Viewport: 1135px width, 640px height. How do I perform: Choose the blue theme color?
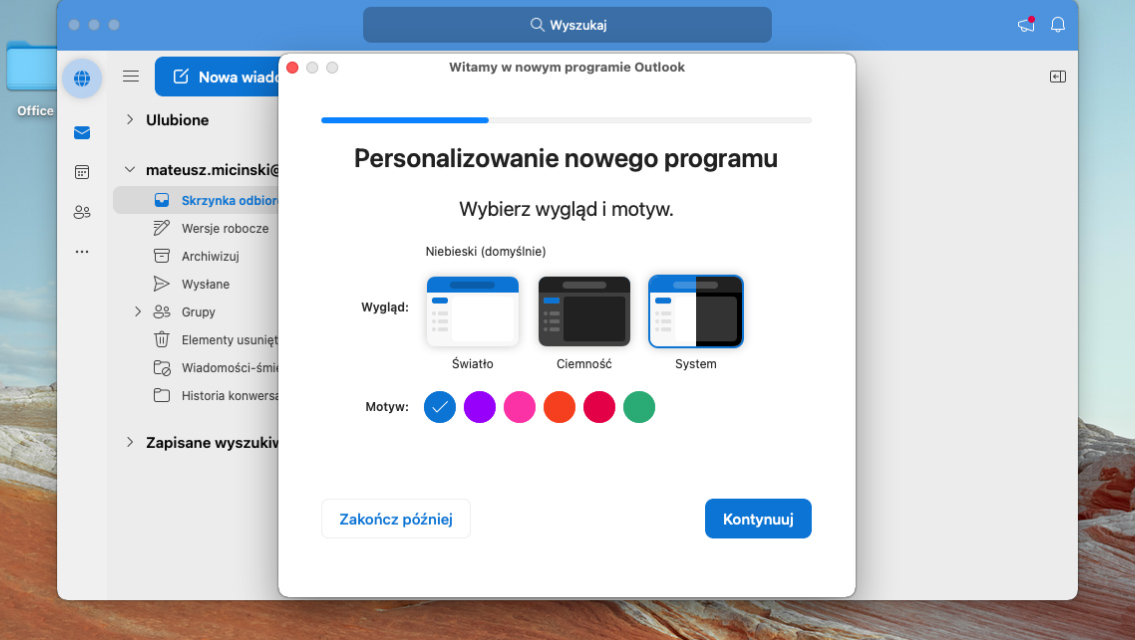click(x=439, y=407)
